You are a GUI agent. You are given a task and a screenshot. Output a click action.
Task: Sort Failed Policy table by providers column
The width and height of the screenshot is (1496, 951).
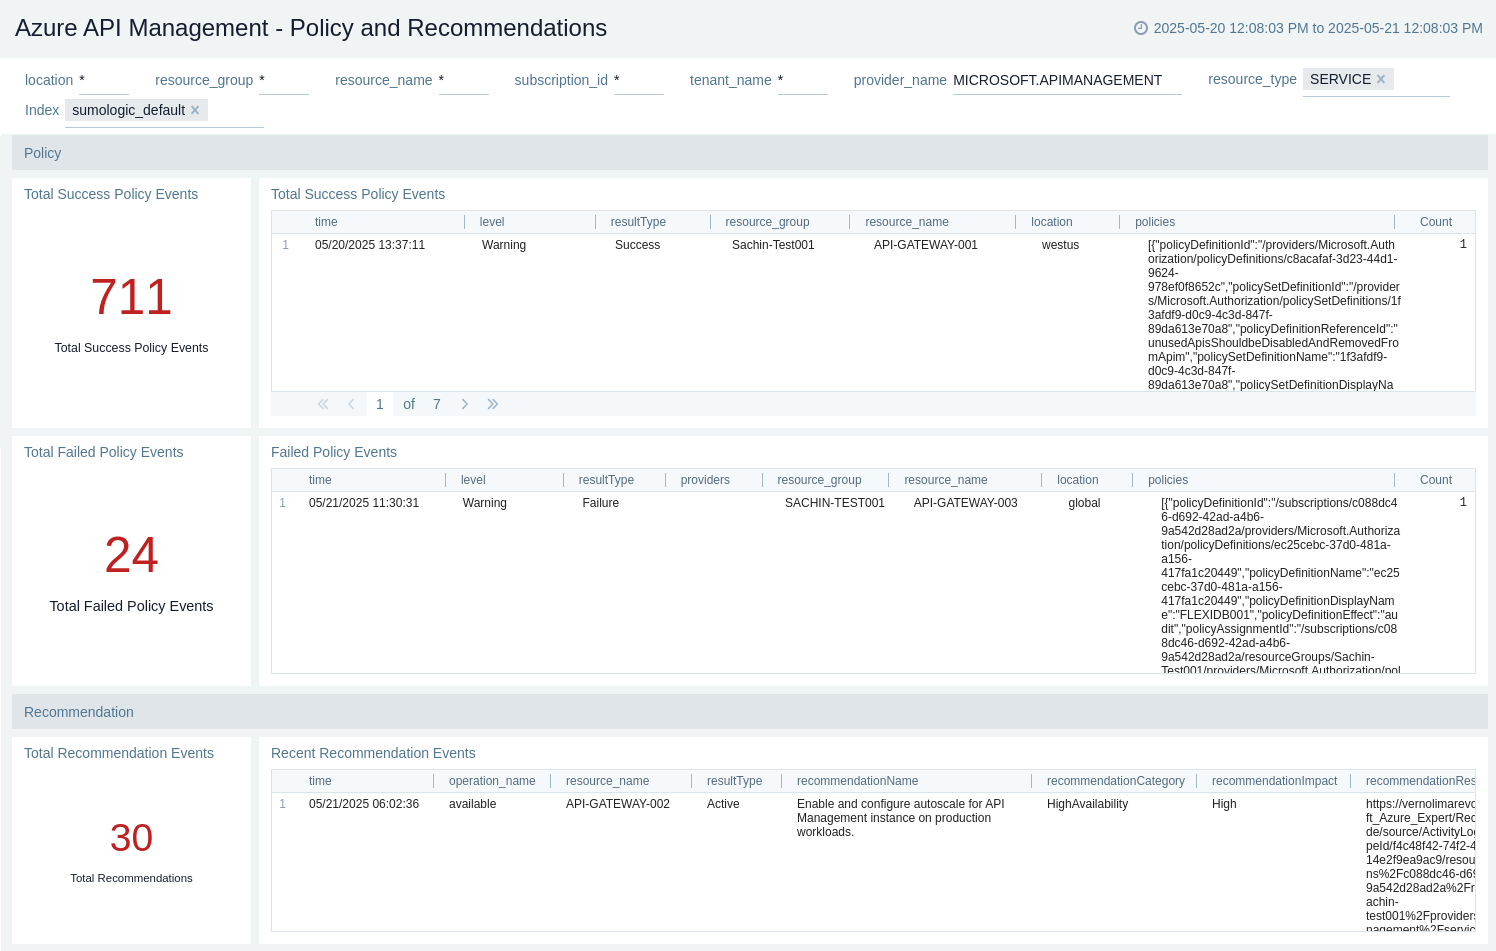pos(705,480)
